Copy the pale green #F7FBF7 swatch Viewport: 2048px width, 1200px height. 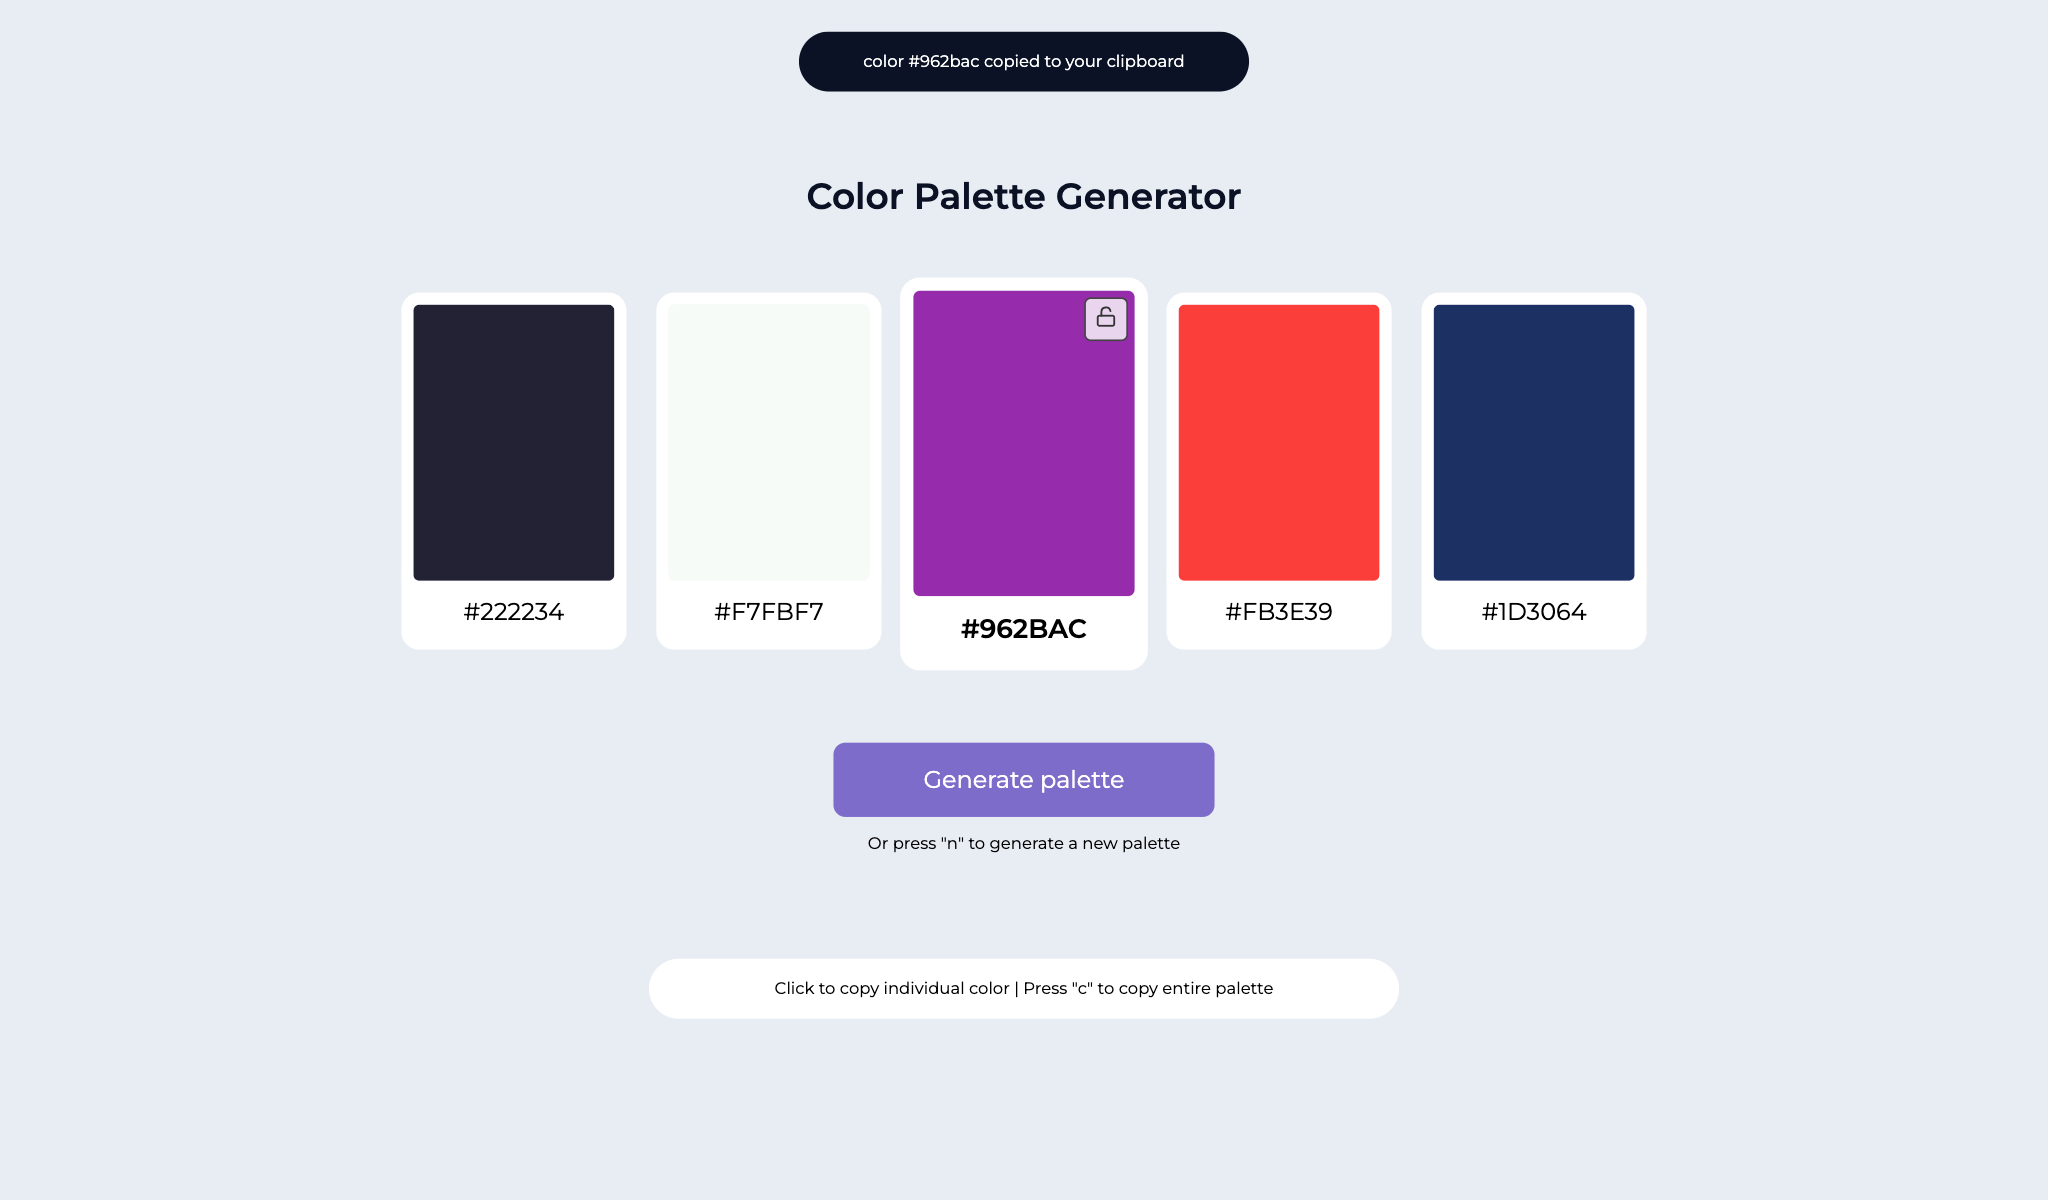click(x=768, y=442)
